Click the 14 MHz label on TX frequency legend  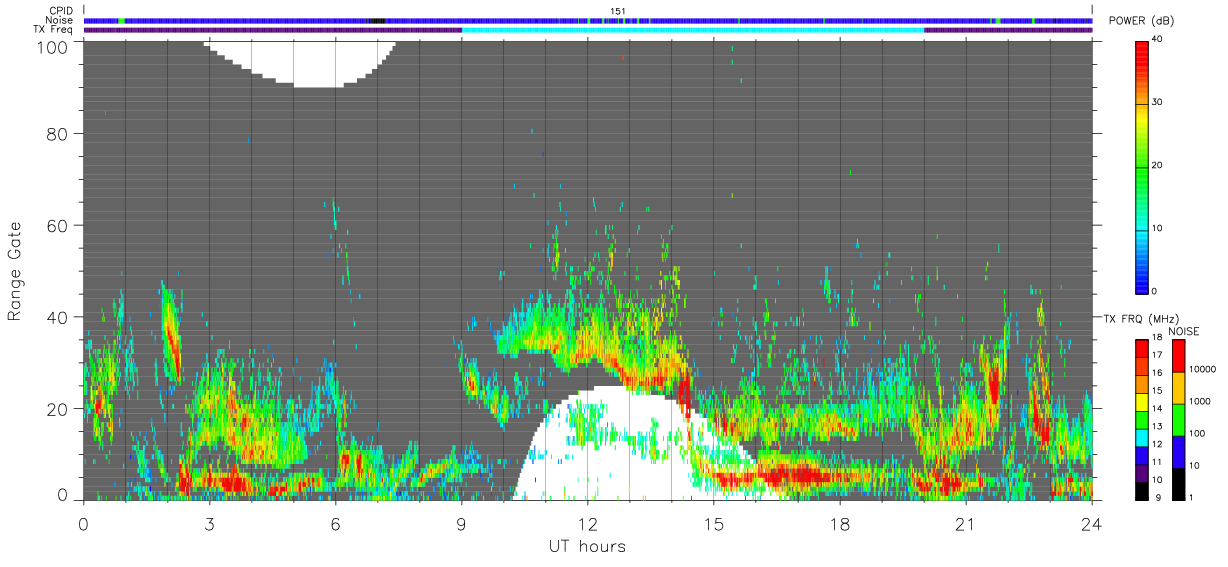pyautogui.click(x=1155, y=409)
